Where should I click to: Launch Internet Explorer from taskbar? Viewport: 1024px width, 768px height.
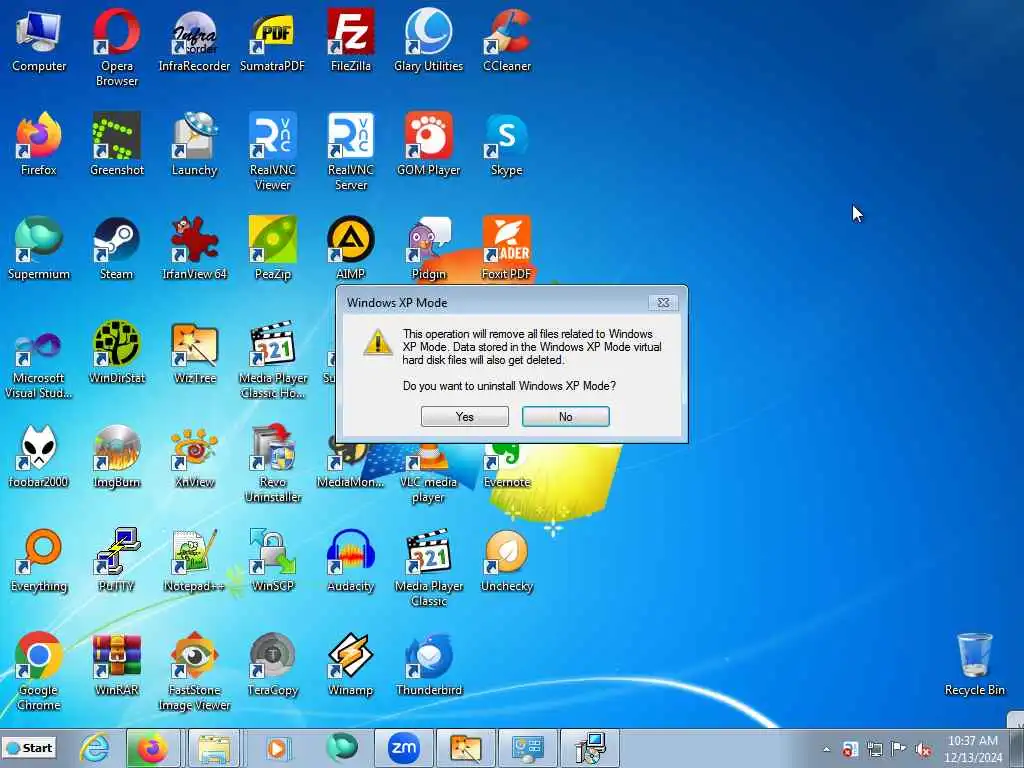95,748
